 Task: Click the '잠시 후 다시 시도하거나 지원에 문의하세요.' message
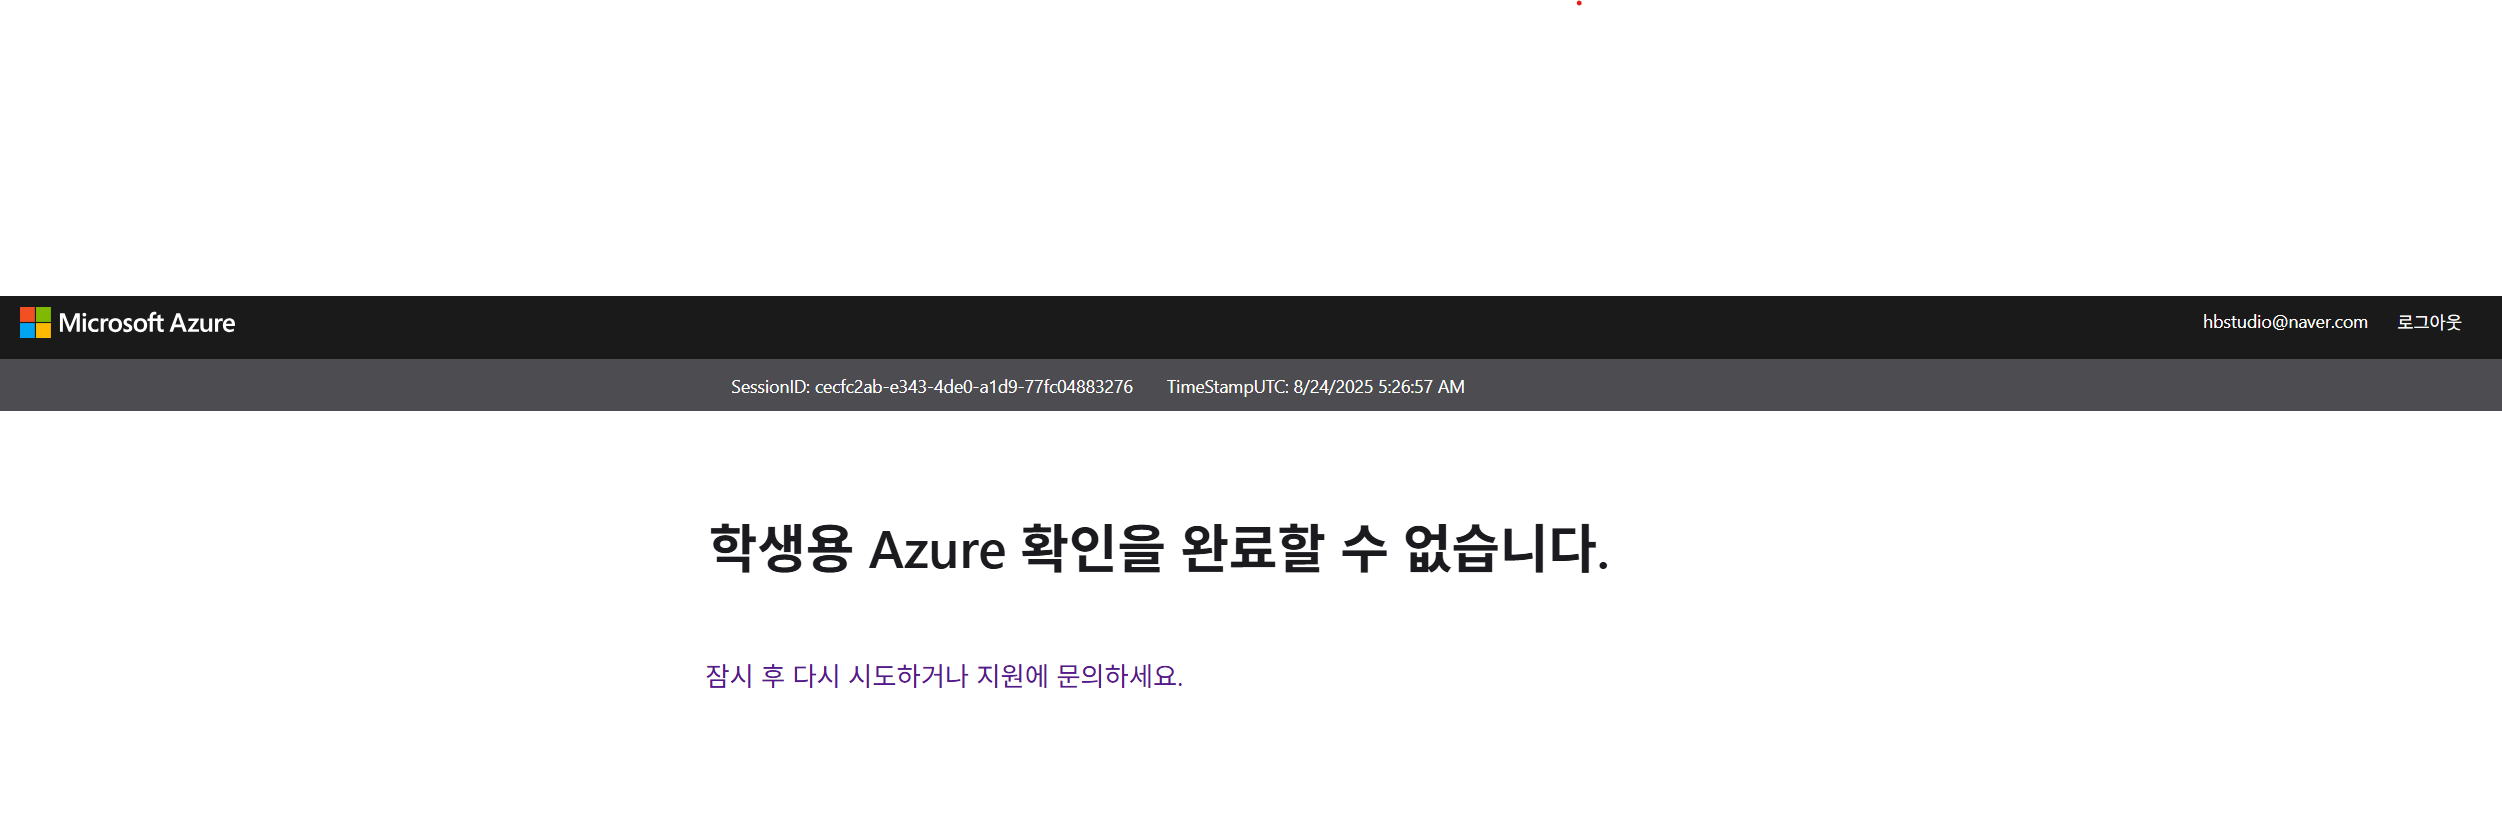click(x=944, y=676)
